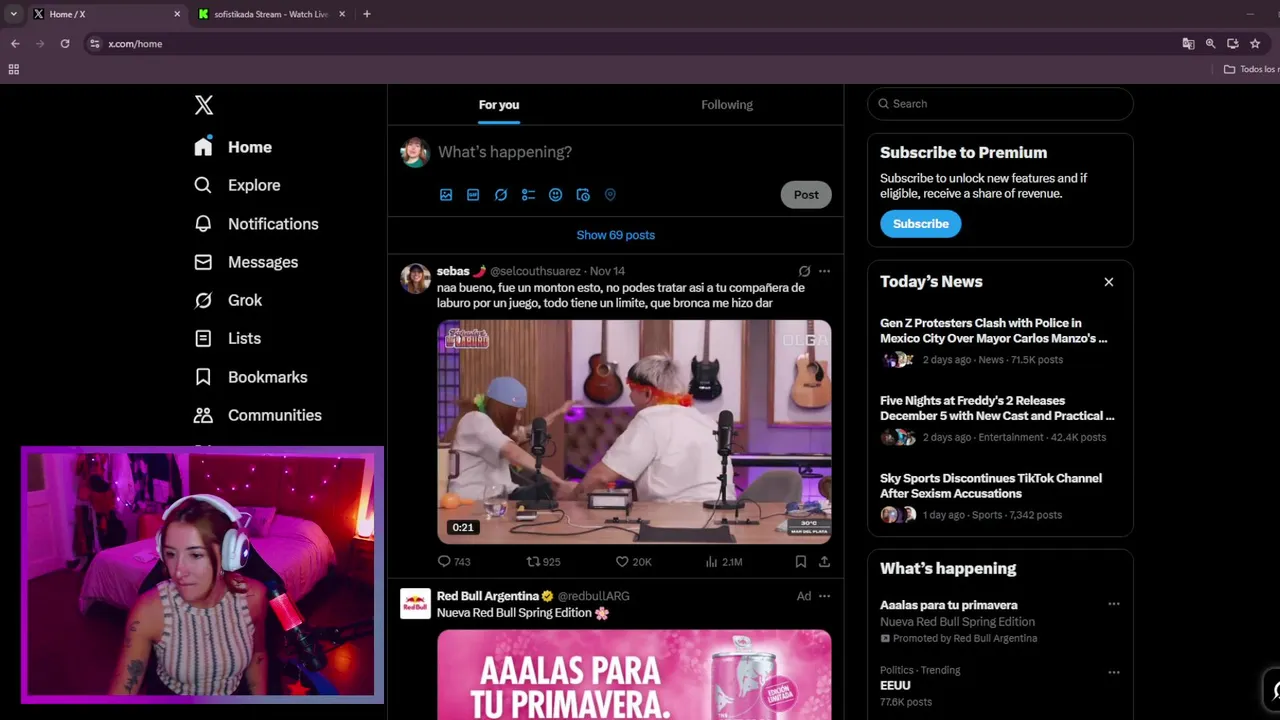The image size is (1280, 720).
Task: Click the Grok explain icon on sebas post
Action: click(804, 271)
